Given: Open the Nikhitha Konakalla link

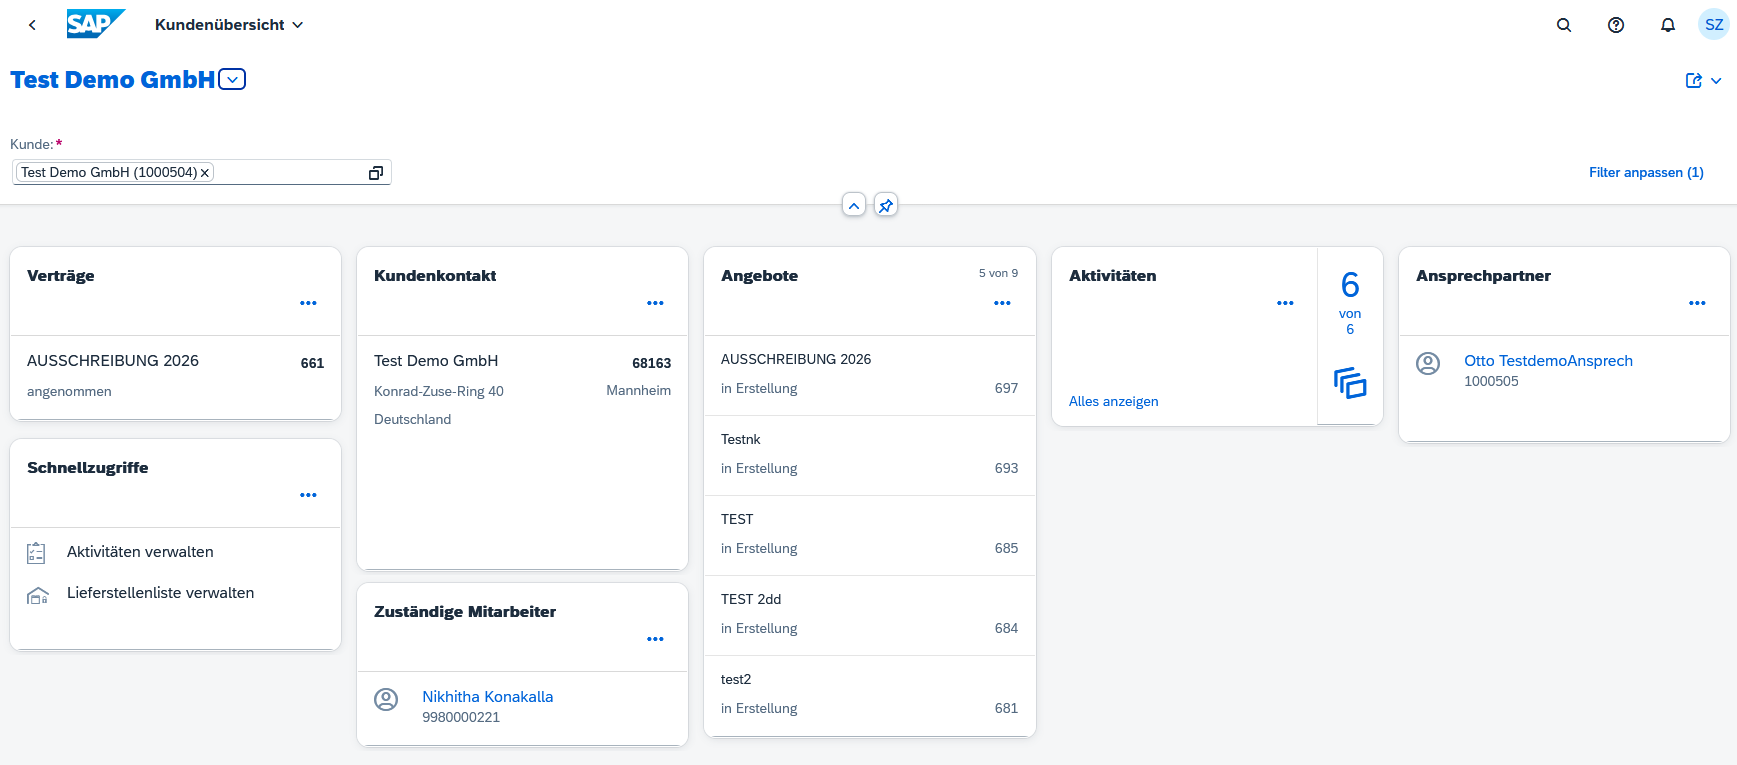Looking at the screenshot, I should point(487,697).
